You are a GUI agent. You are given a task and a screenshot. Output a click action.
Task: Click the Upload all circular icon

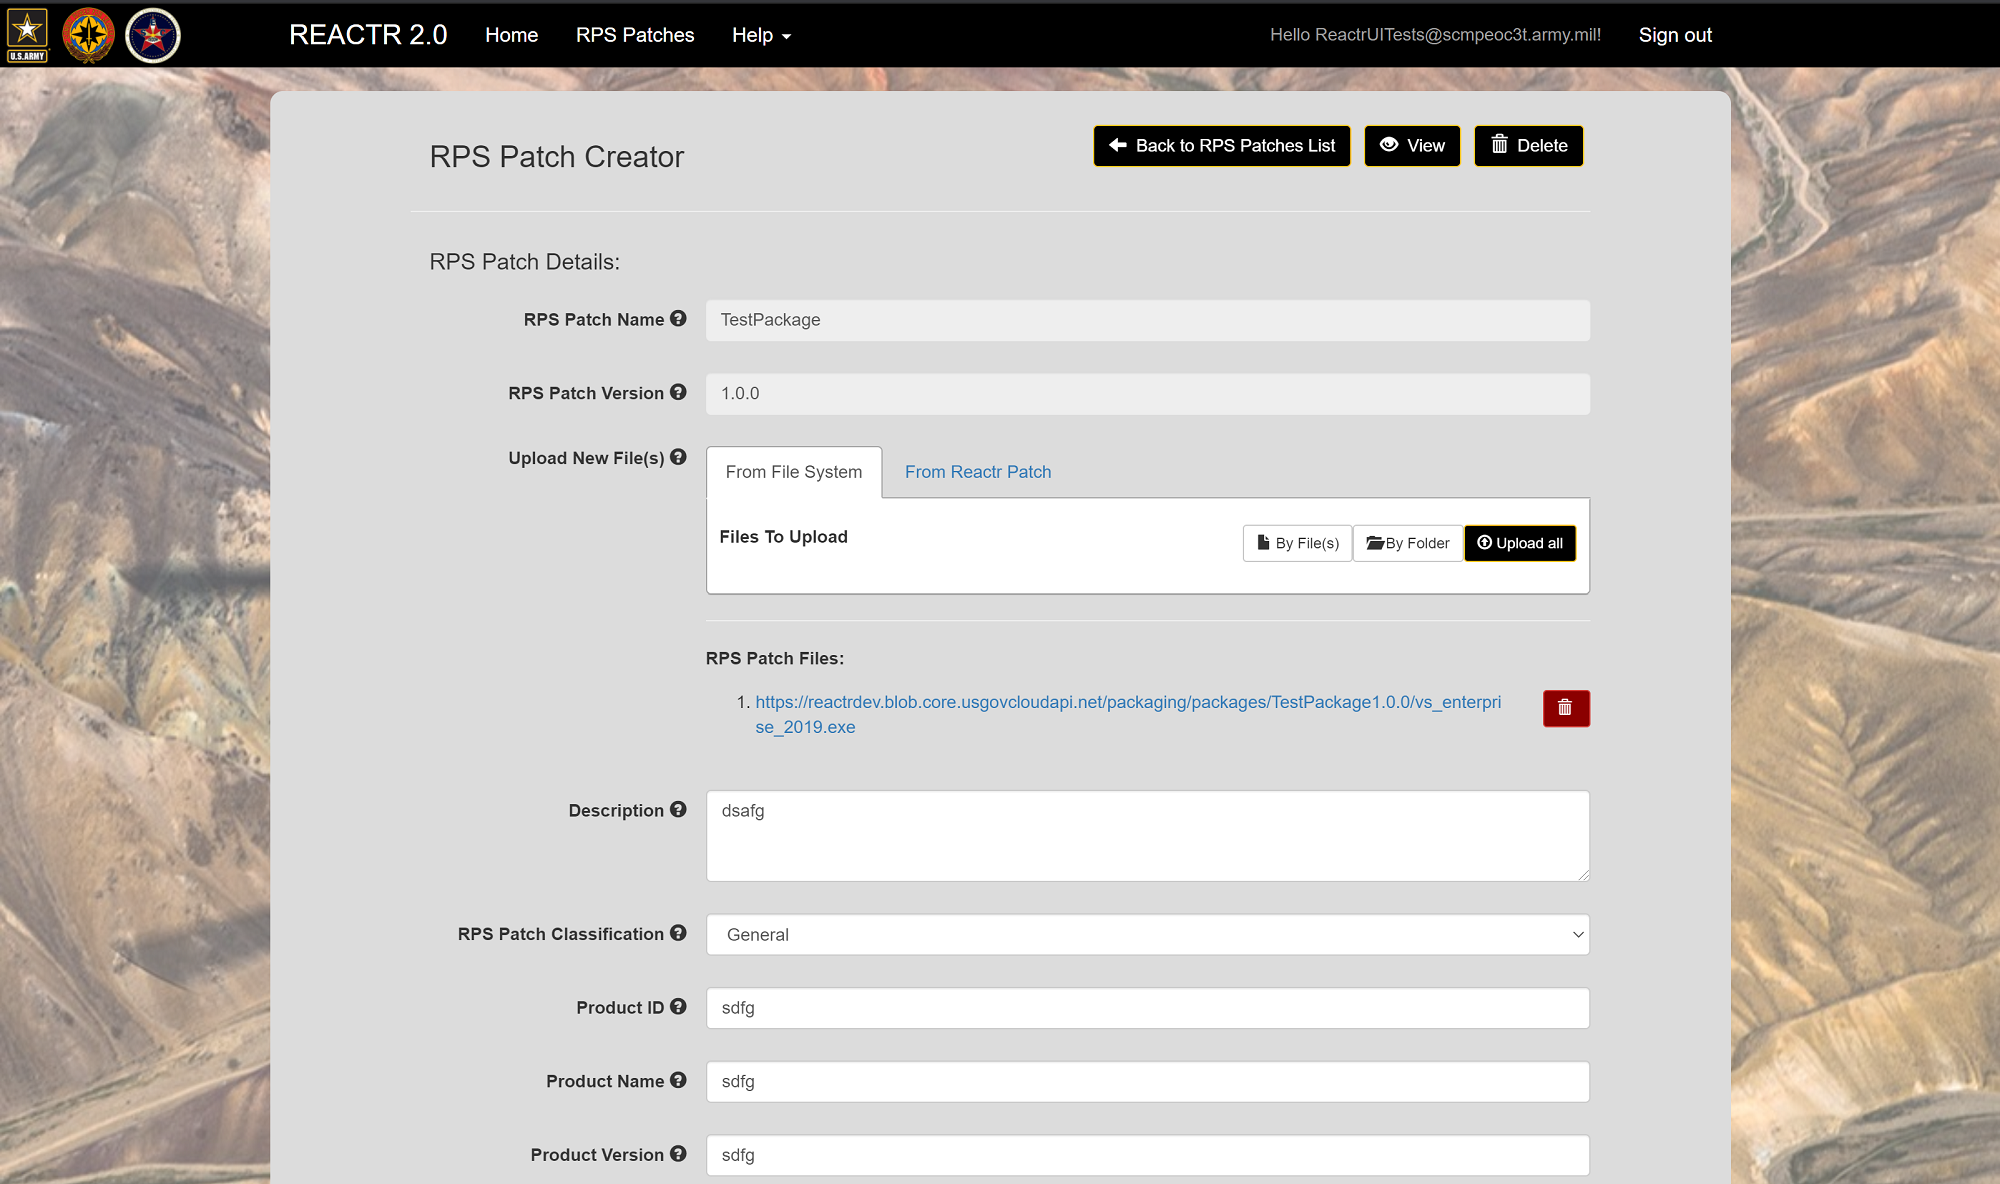click(1486, 543)
